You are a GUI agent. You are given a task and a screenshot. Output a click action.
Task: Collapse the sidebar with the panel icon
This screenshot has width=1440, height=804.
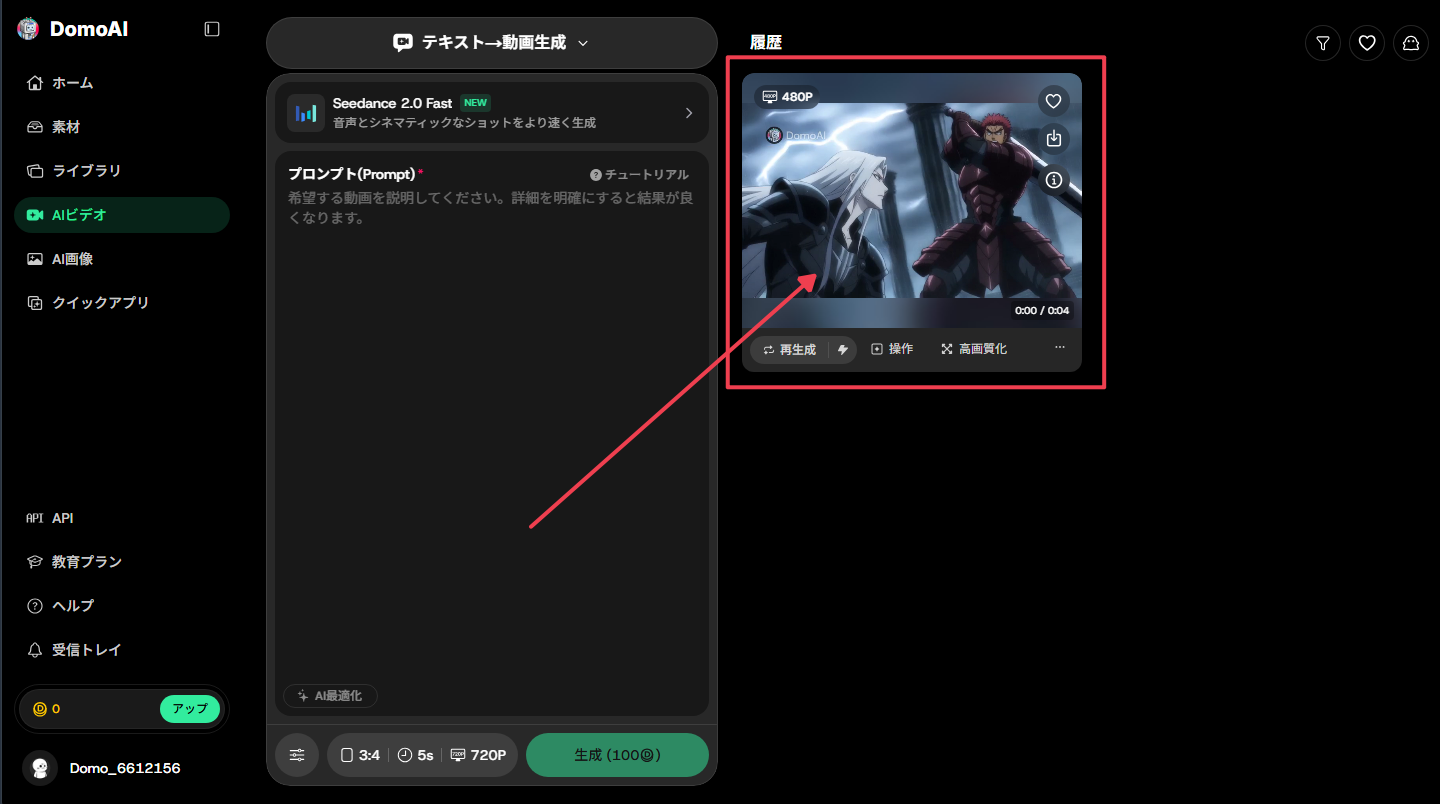pos(212,29)
